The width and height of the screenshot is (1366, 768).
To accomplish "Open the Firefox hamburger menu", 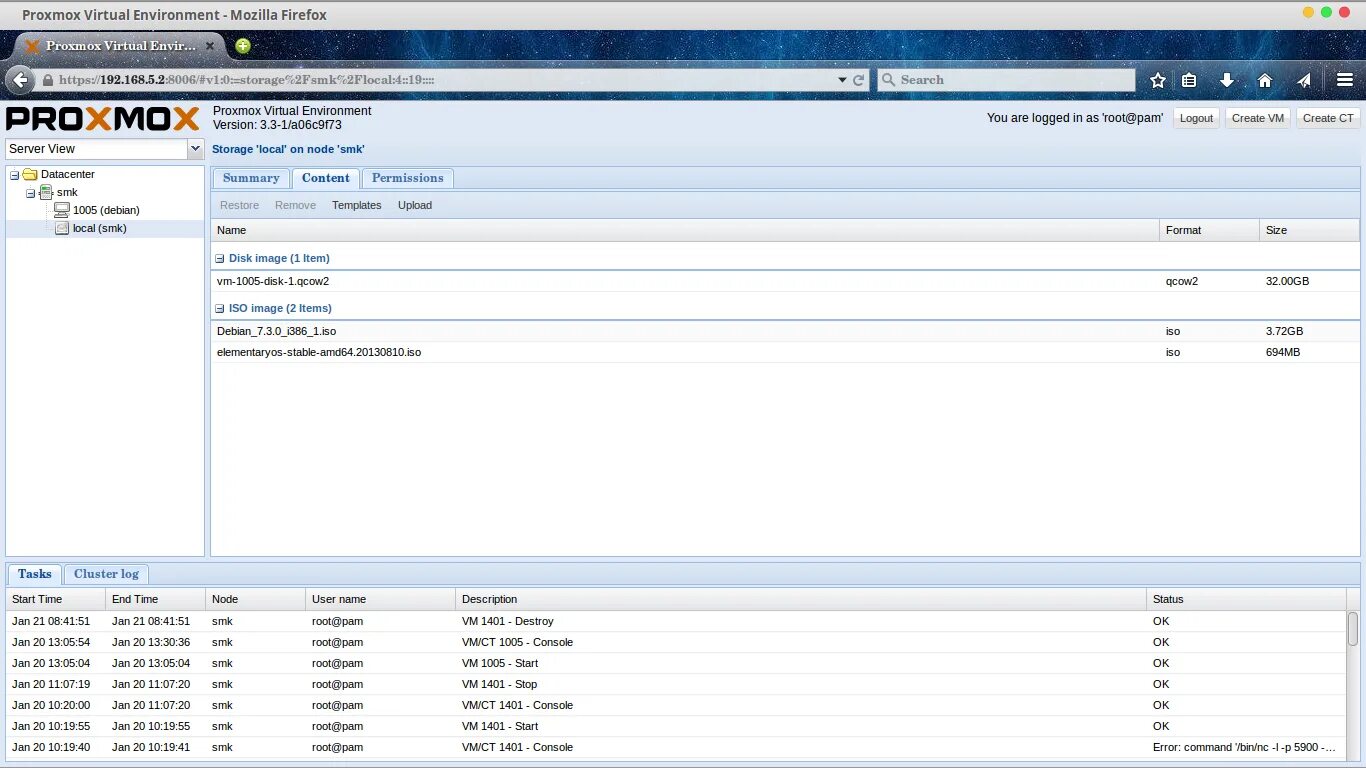I will click(x=1345, y=80).
